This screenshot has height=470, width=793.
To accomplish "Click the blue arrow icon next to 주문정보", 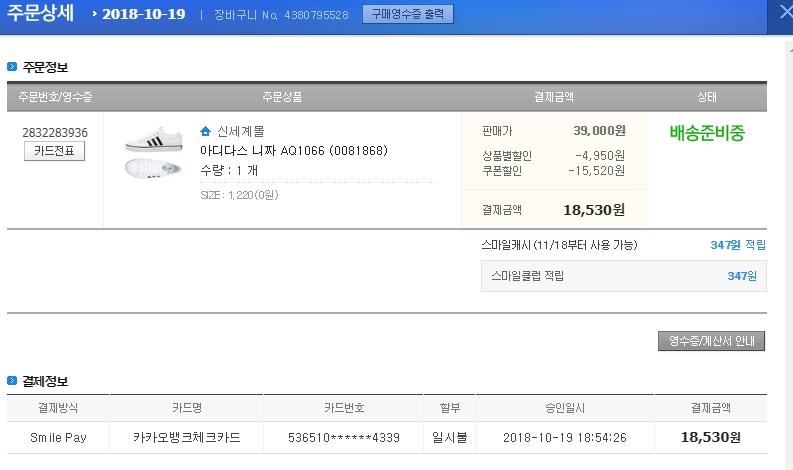I will pos(12,67).
